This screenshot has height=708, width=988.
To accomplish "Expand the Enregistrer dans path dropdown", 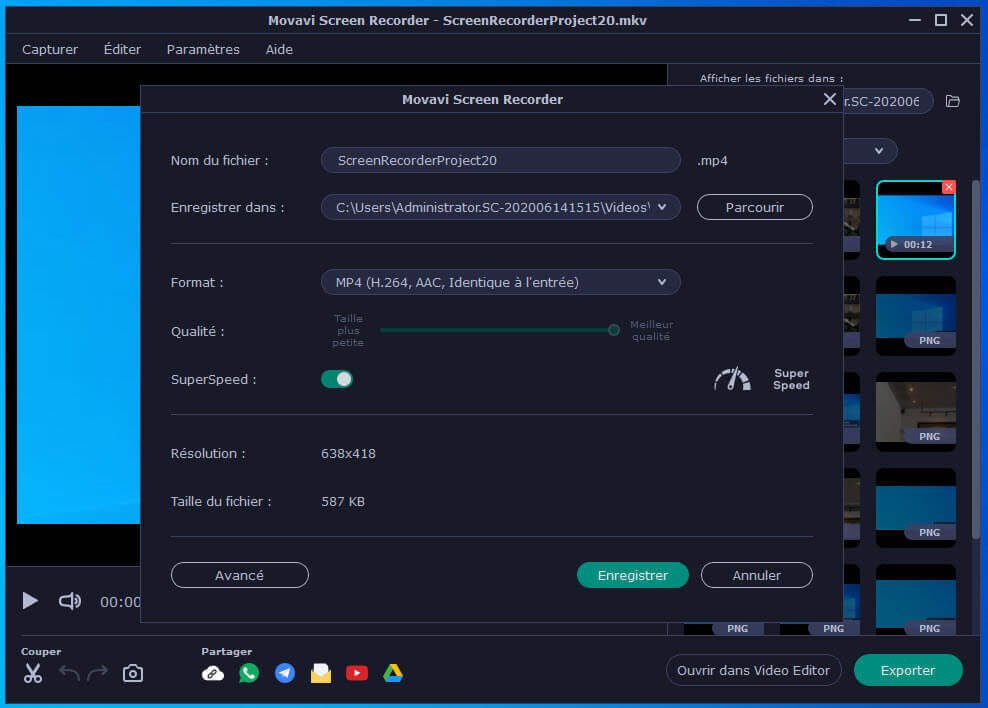I will tap(662, 207).
